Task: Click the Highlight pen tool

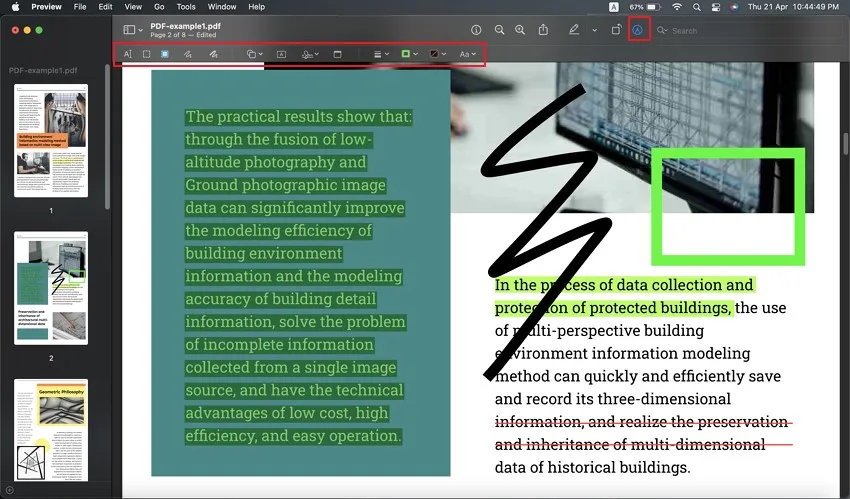Action: [574, 30]
